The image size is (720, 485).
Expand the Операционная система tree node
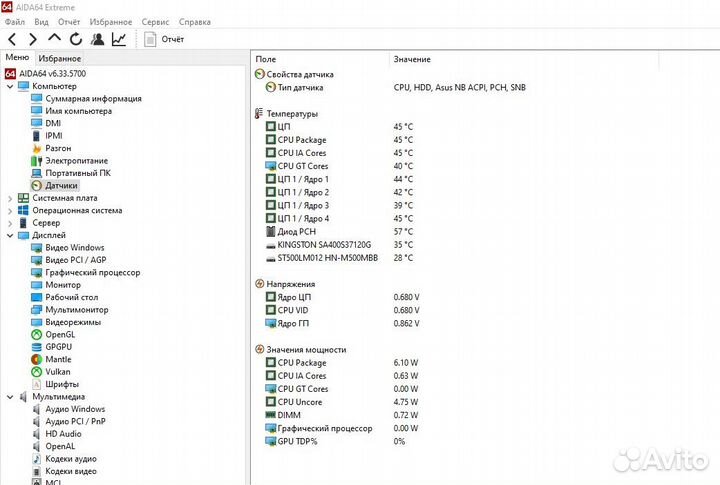coord(10,210)
